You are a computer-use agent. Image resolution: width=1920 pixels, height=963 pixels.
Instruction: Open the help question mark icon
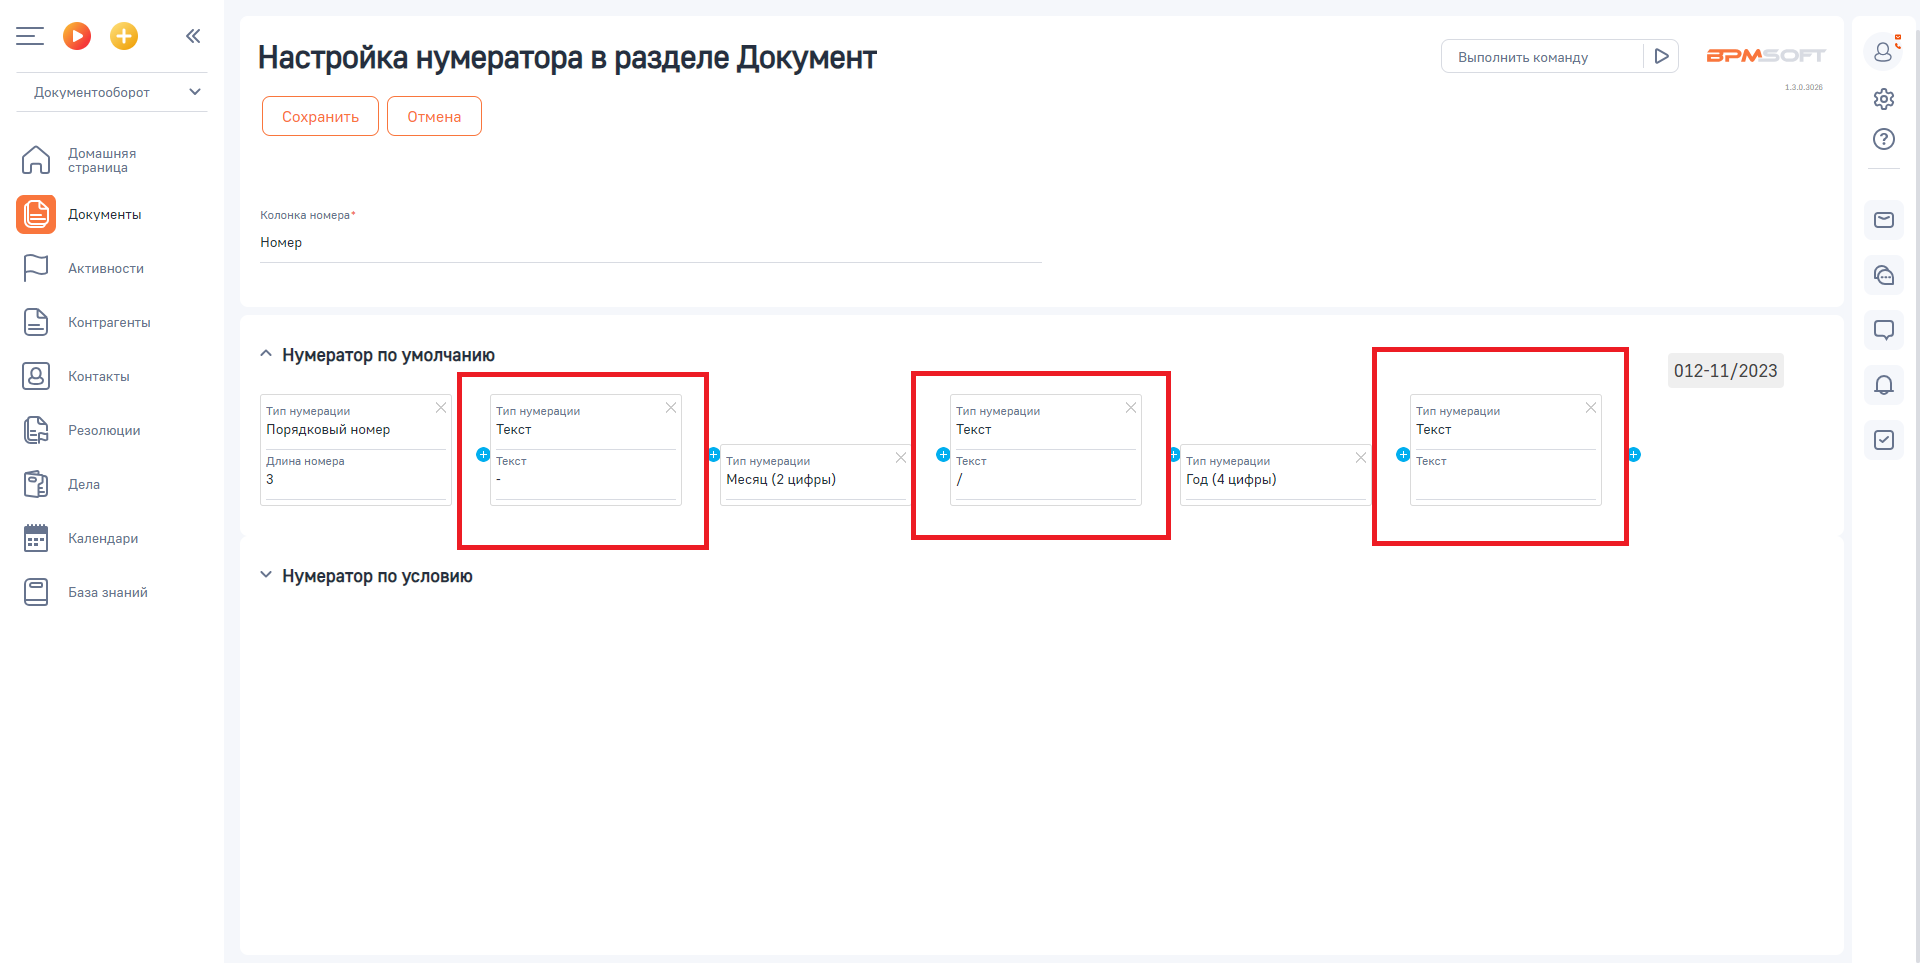(x=1884, y=139)
